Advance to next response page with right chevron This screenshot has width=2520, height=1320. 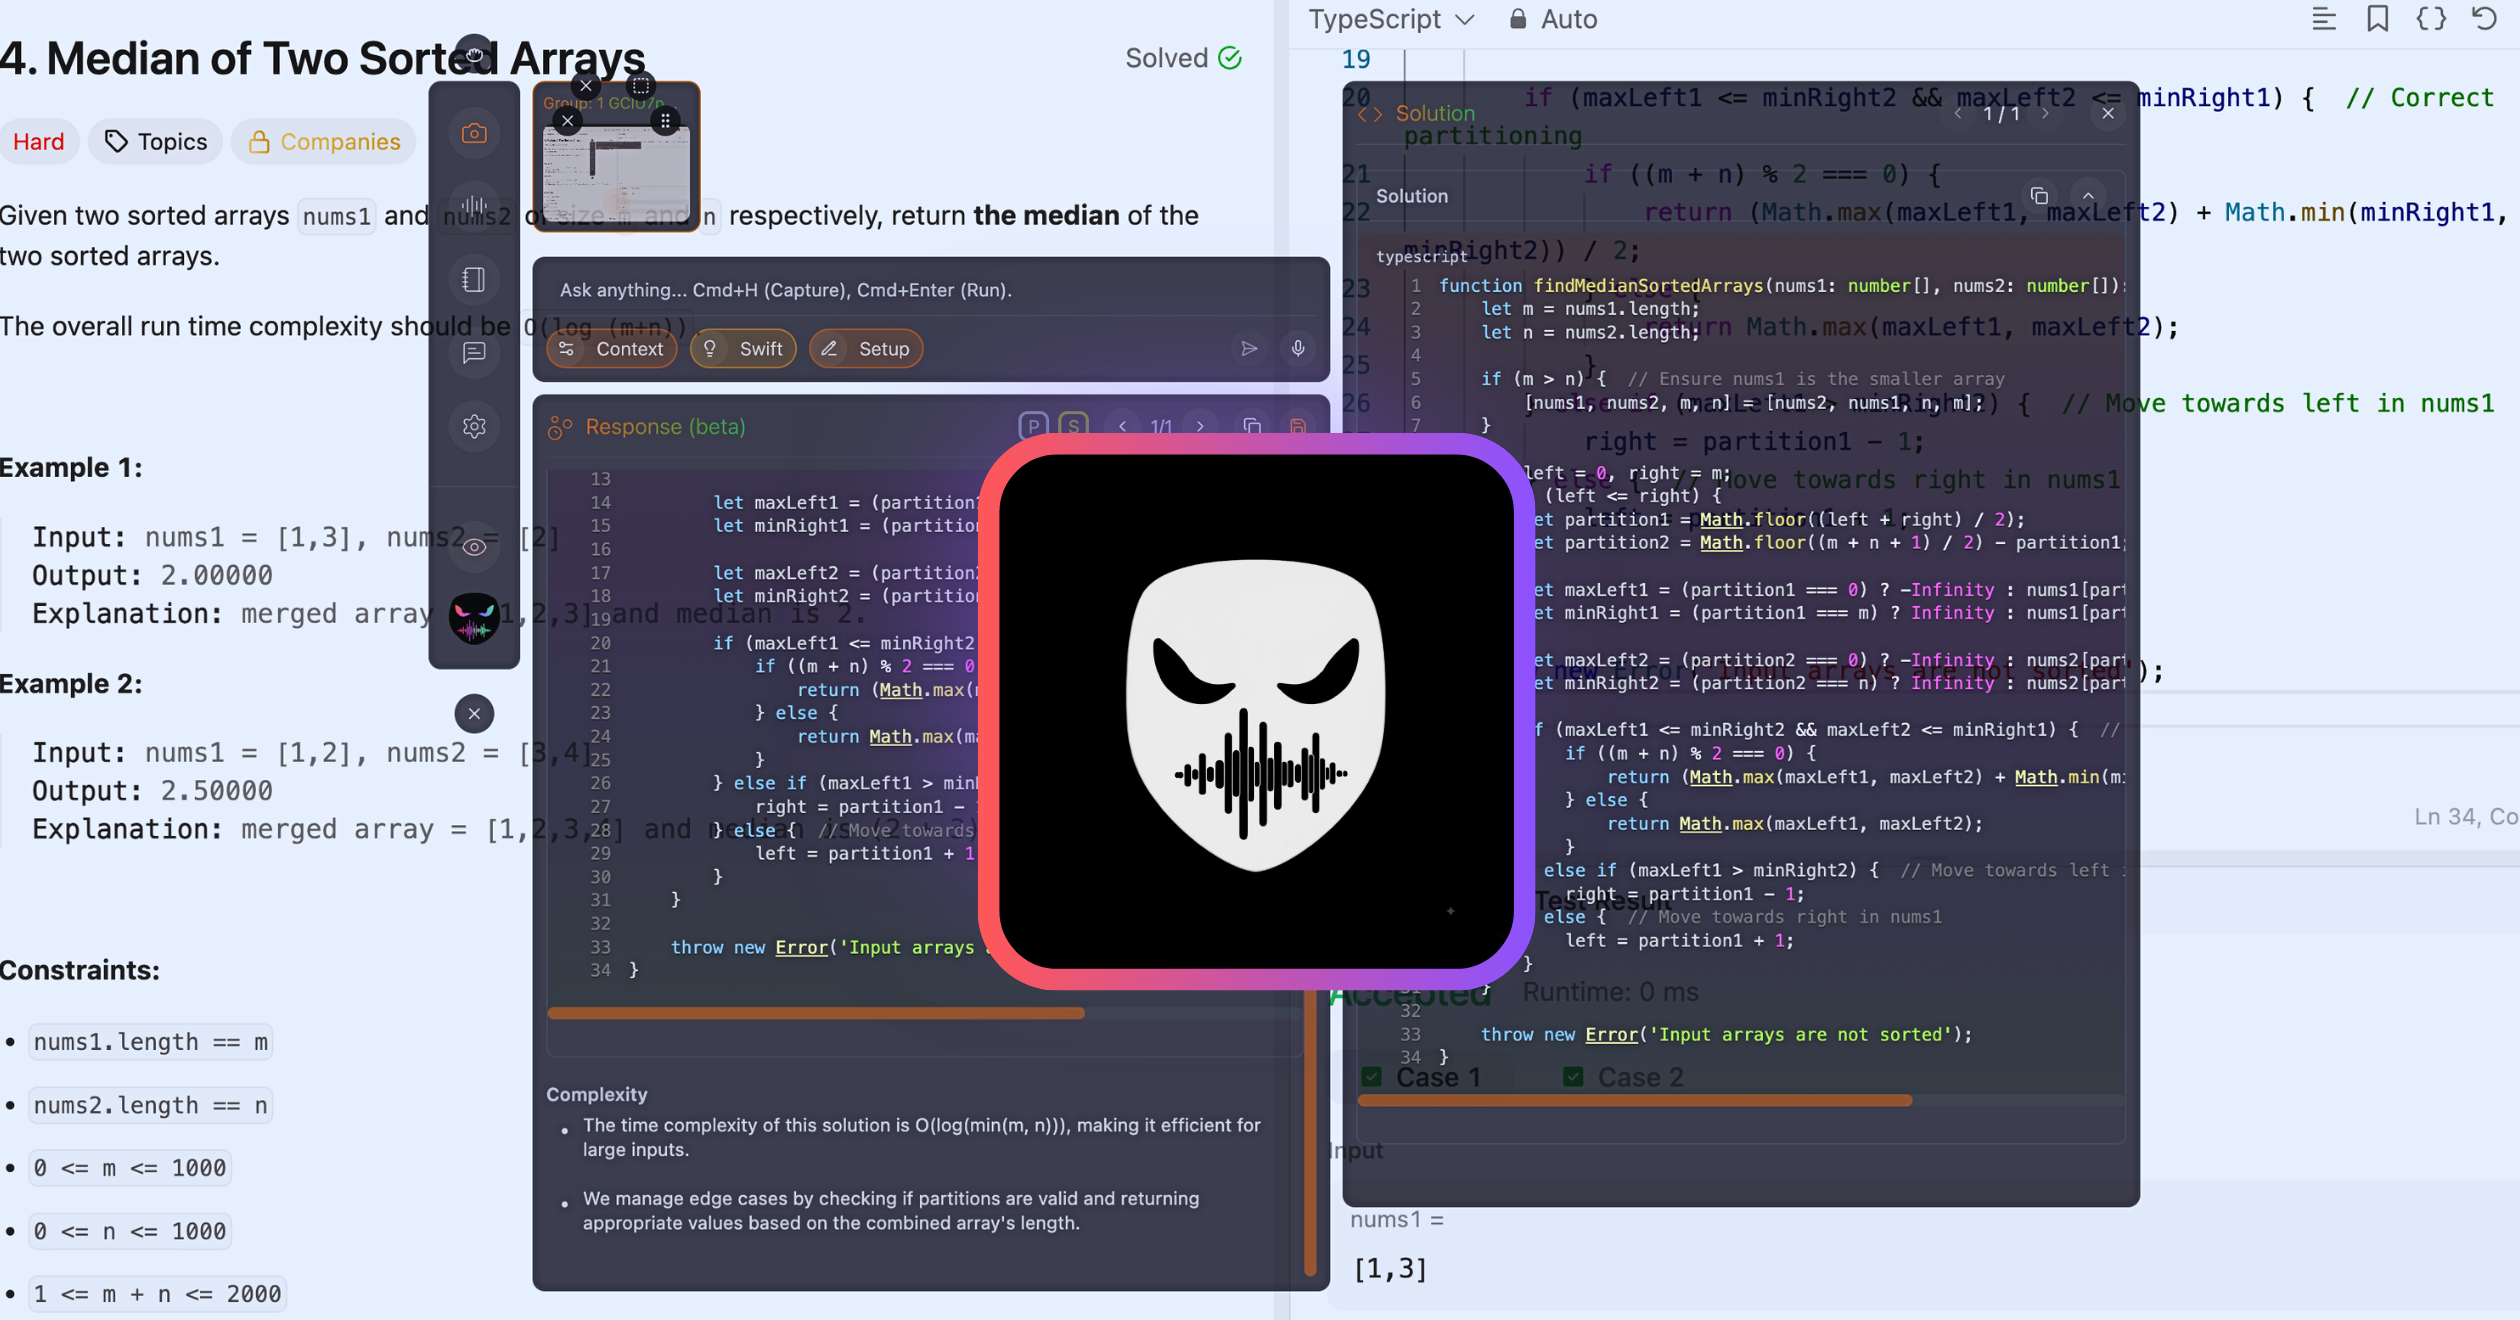point(1199,425)
